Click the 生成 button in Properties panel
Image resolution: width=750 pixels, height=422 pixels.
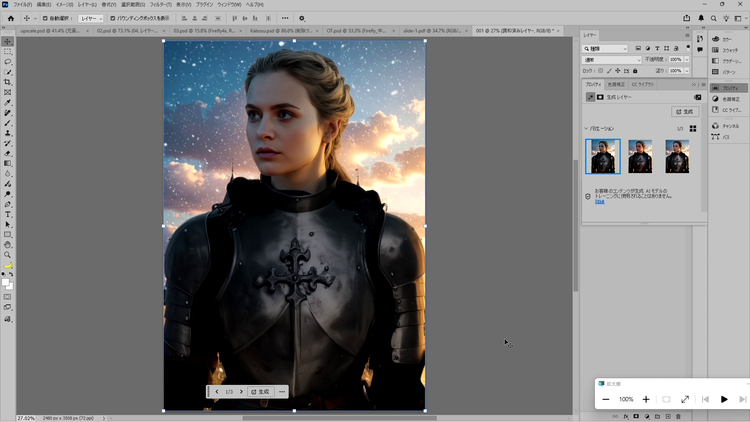684,112
